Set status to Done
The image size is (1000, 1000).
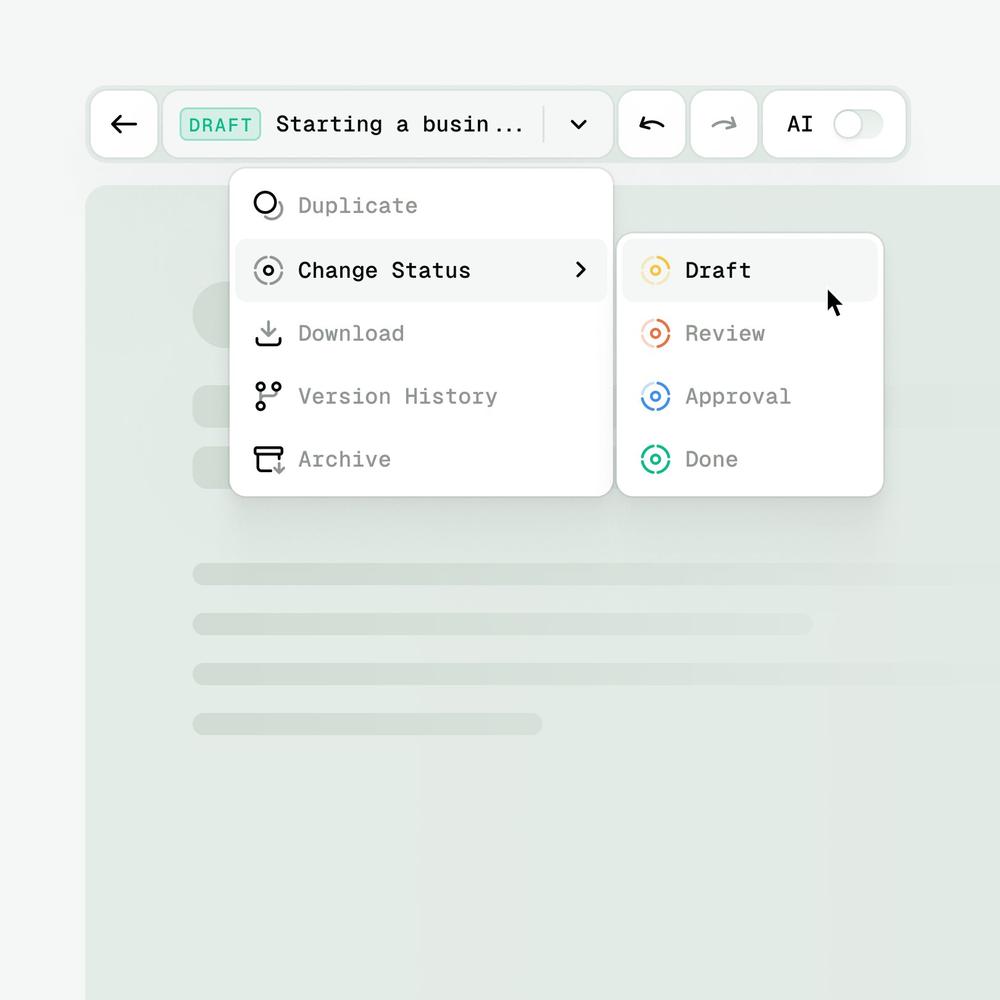749,459
